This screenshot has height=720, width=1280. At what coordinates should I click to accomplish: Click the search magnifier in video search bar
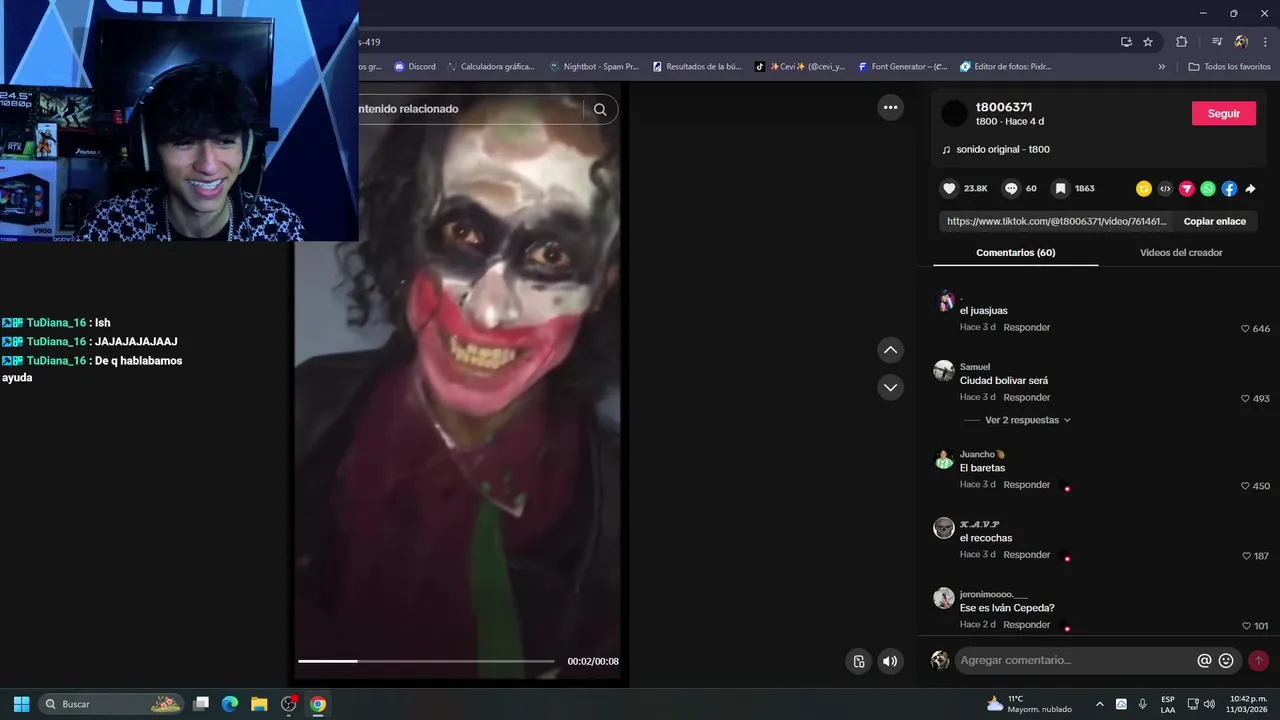[x=600, y=109]
